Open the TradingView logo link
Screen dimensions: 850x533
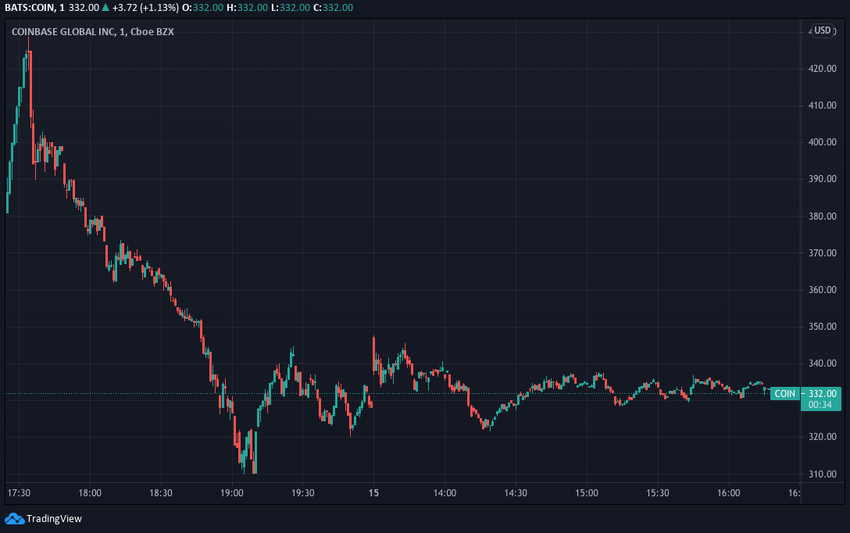43,519
